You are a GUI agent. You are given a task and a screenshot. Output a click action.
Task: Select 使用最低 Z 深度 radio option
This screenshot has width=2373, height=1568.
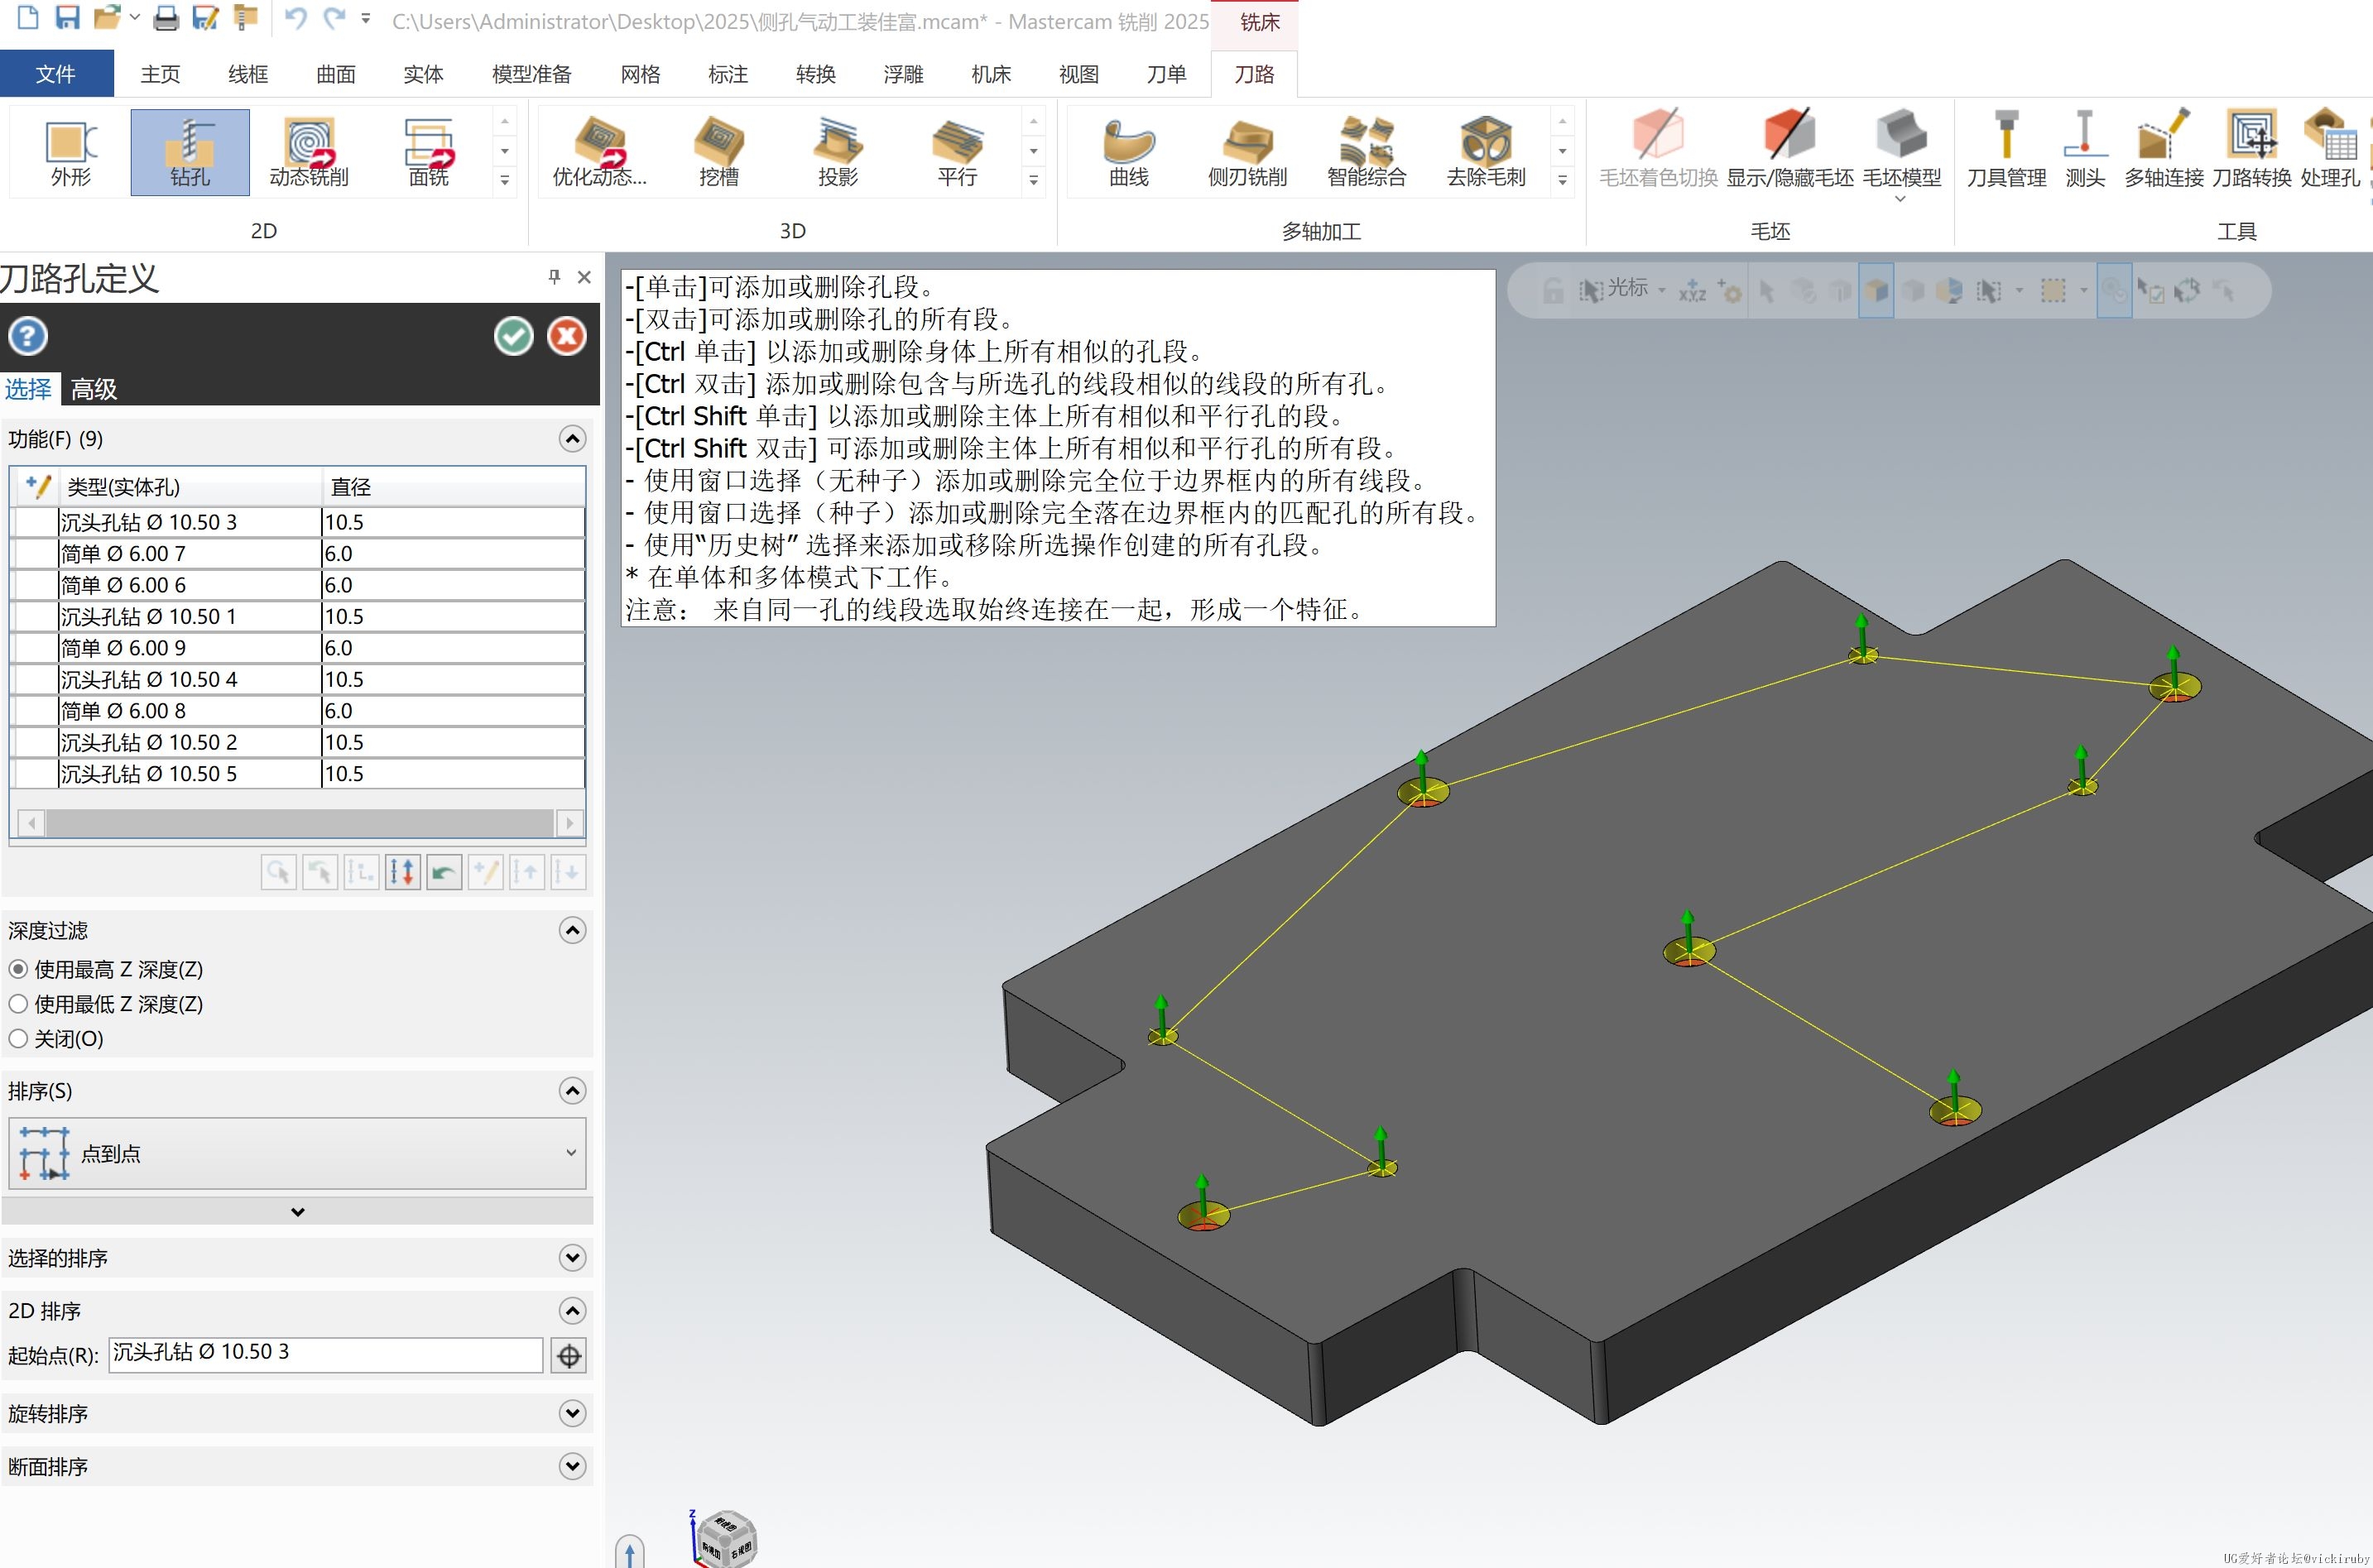pos(18,1004)
